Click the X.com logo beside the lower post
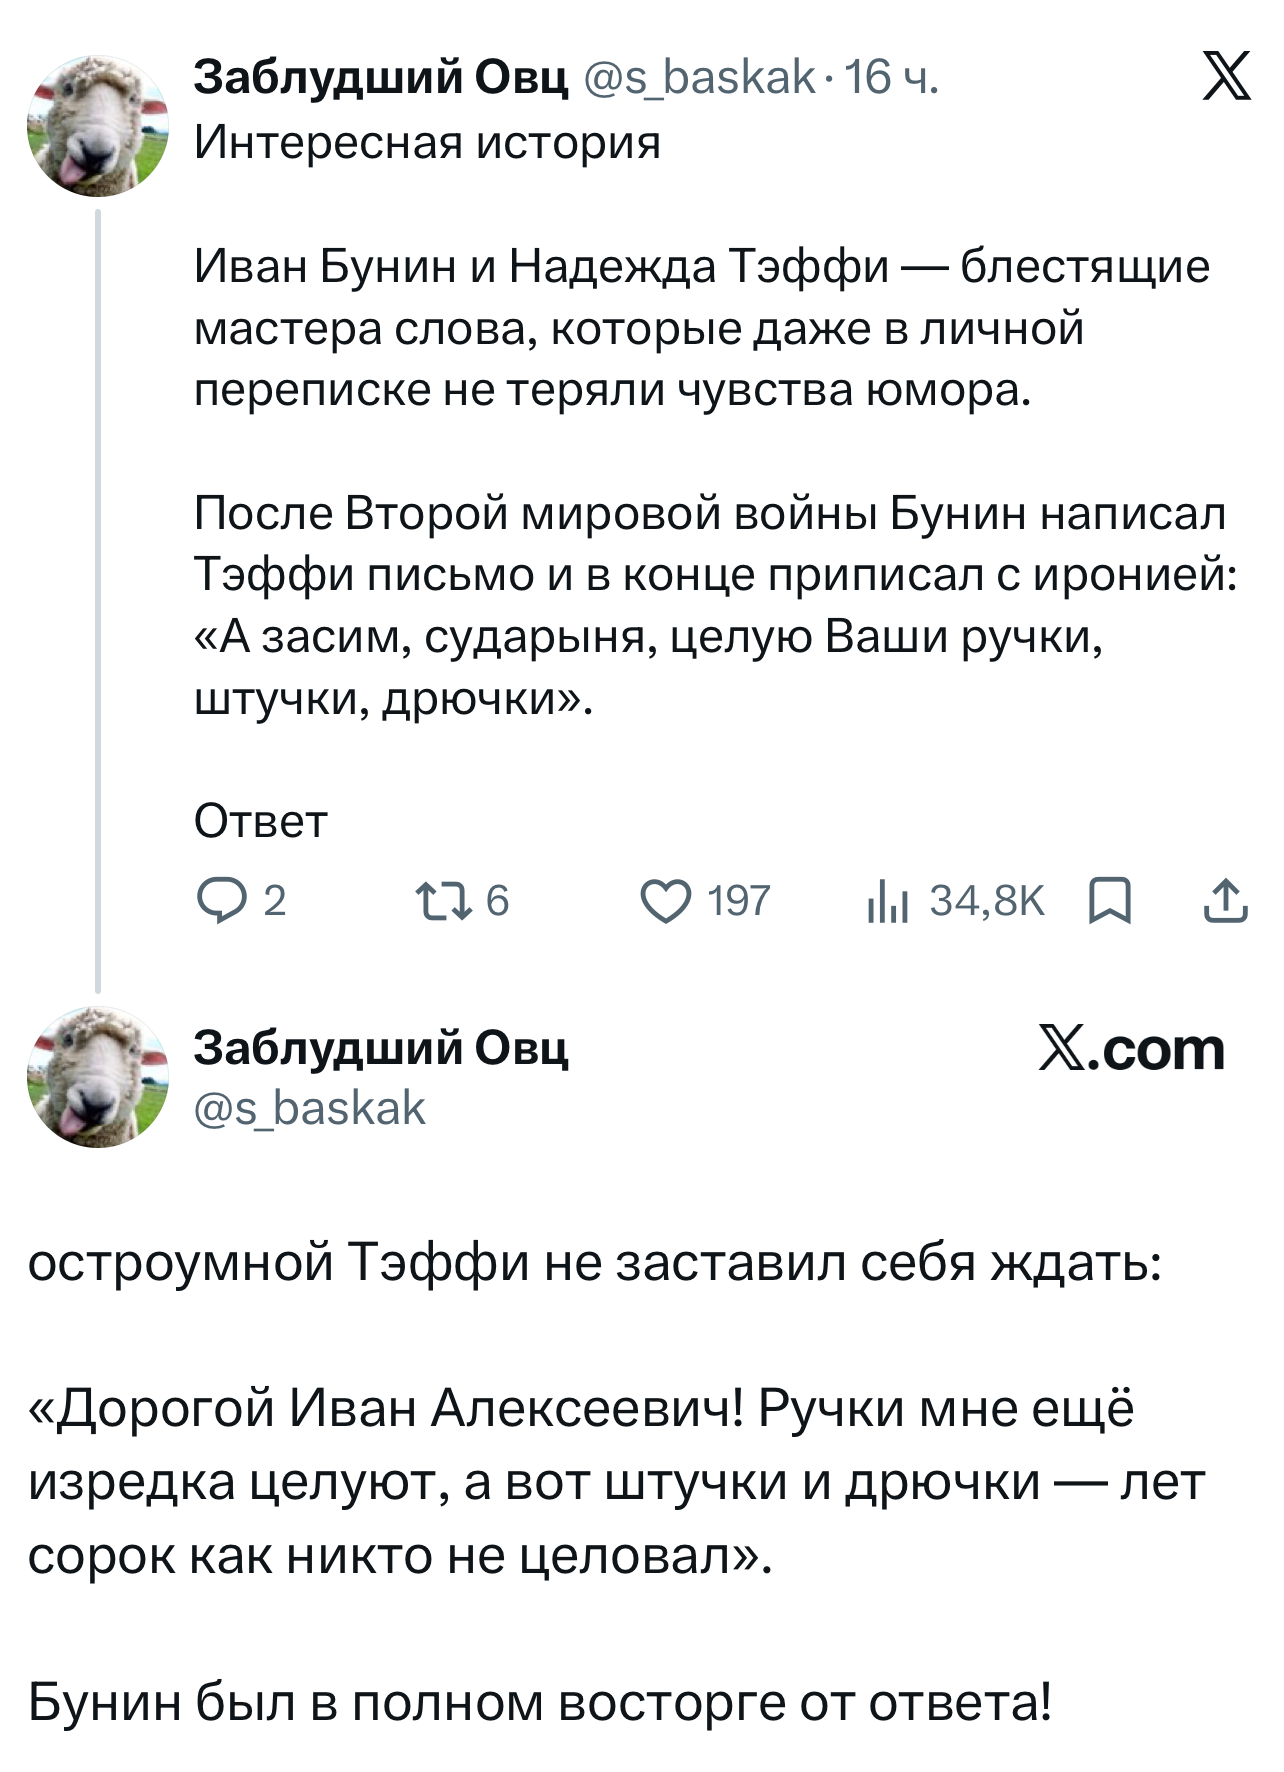 coord(1131,1050)
